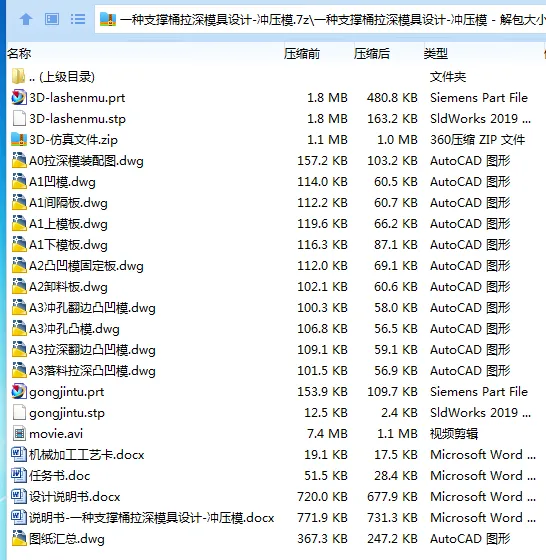The width and height of the screenshot is (546, 560).
Task: Click the 机械加工工艺卡.docx Word icon
Action: (19, 454)
